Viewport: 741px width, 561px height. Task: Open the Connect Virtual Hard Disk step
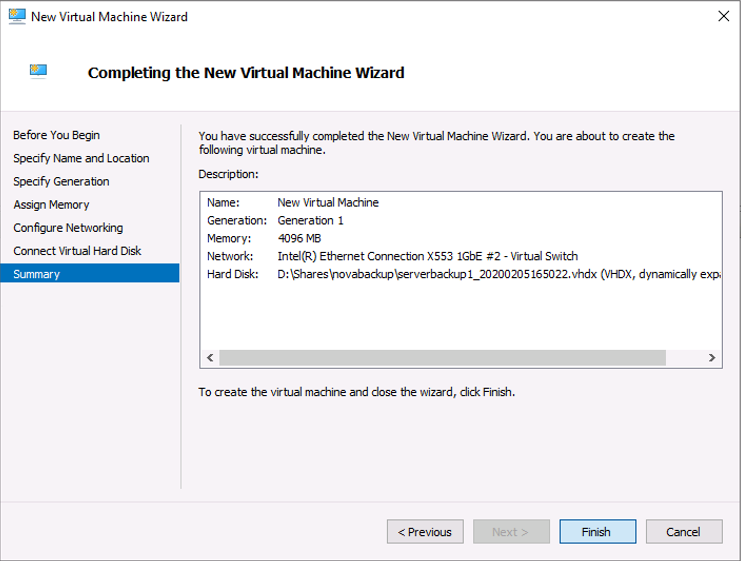point(77,250)
